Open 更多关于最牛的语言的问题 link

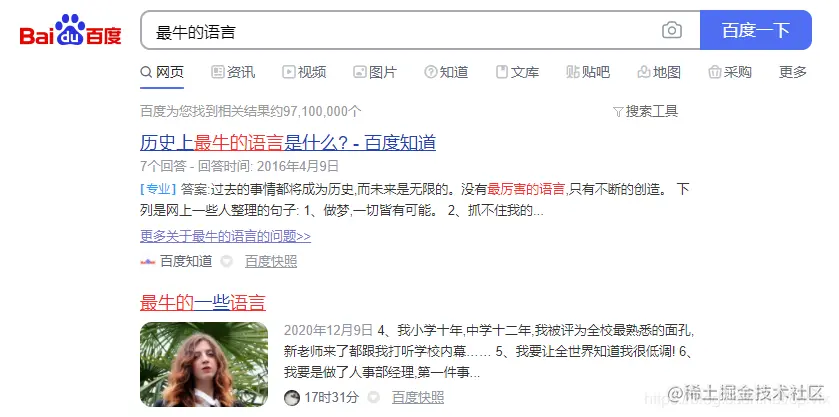[x=225, y=236]
